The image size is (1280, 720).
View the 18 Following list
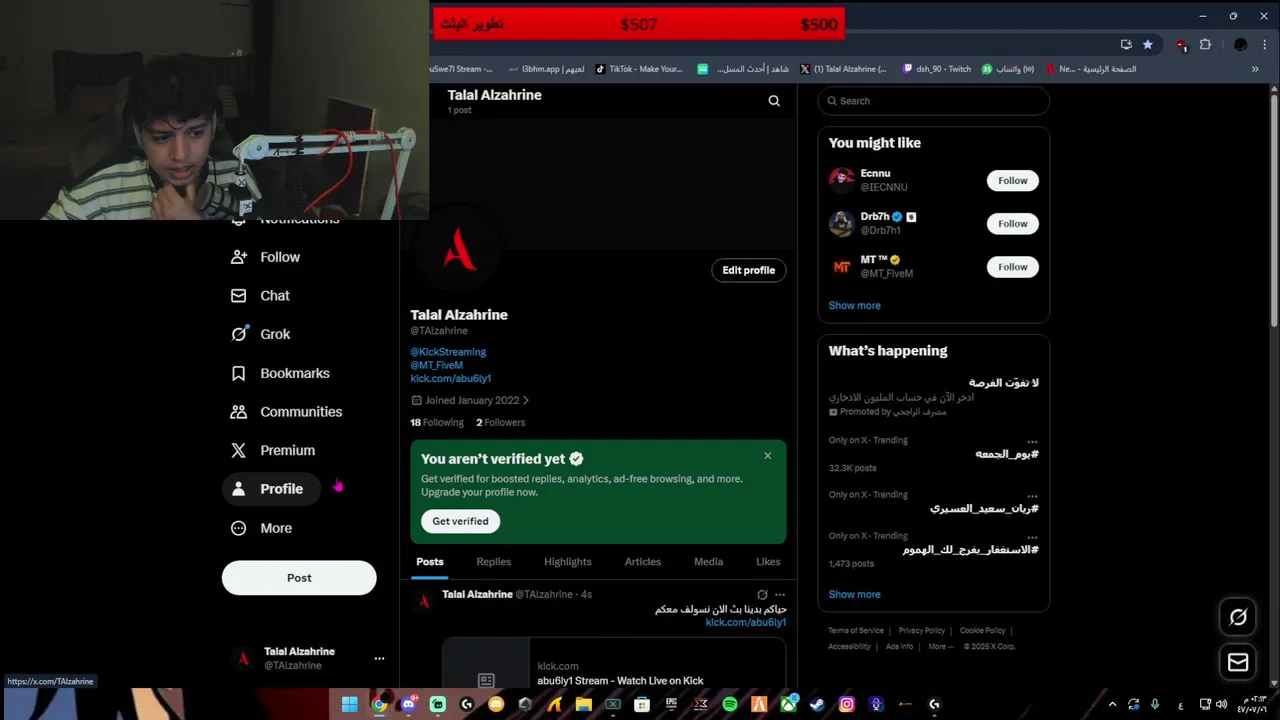[x=437, y=422]
